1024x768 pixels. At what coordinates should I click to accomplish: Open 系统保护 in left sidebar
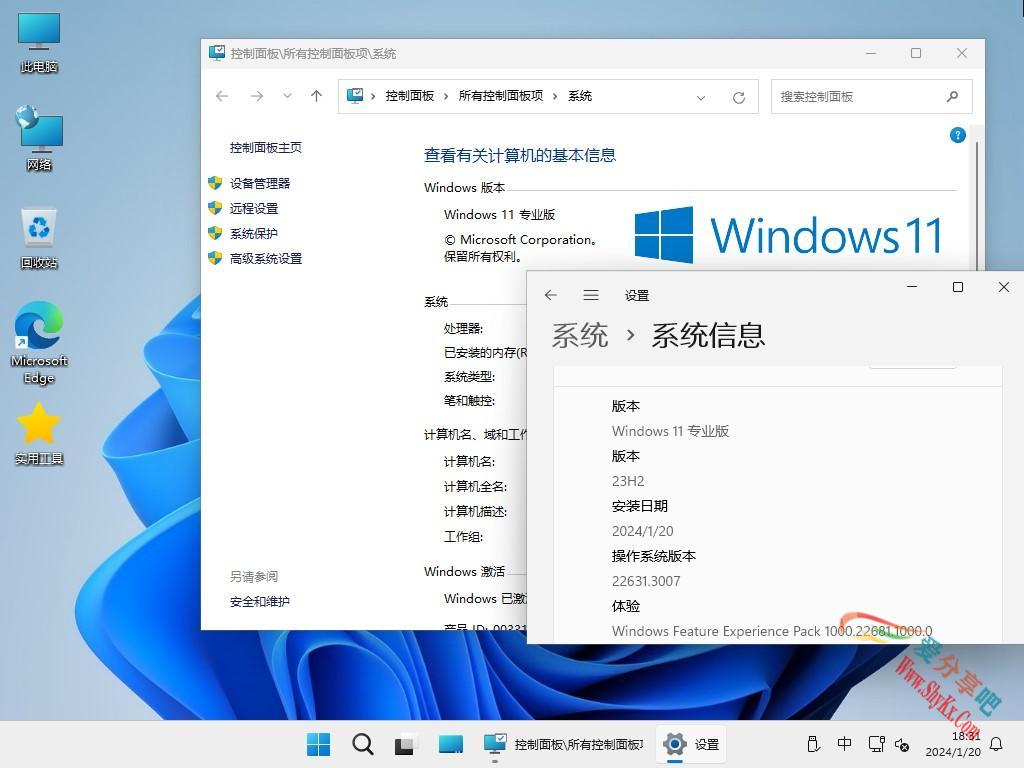click(254, 233)
